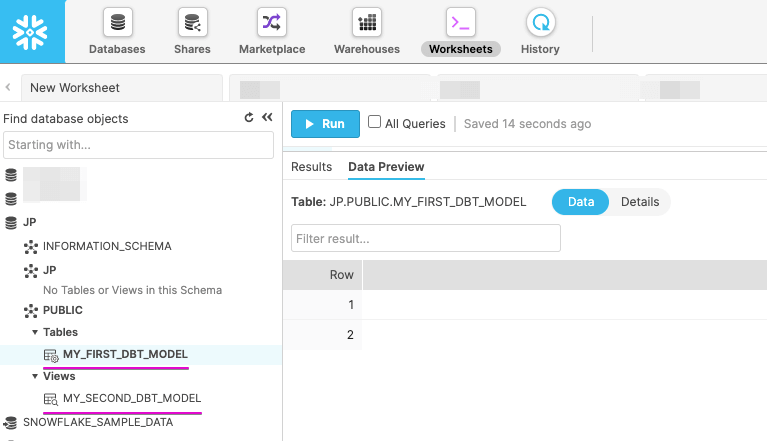The height and width of the screenshot is (441, 767).
Task: Click the database object search box
Action: [137, 145]
